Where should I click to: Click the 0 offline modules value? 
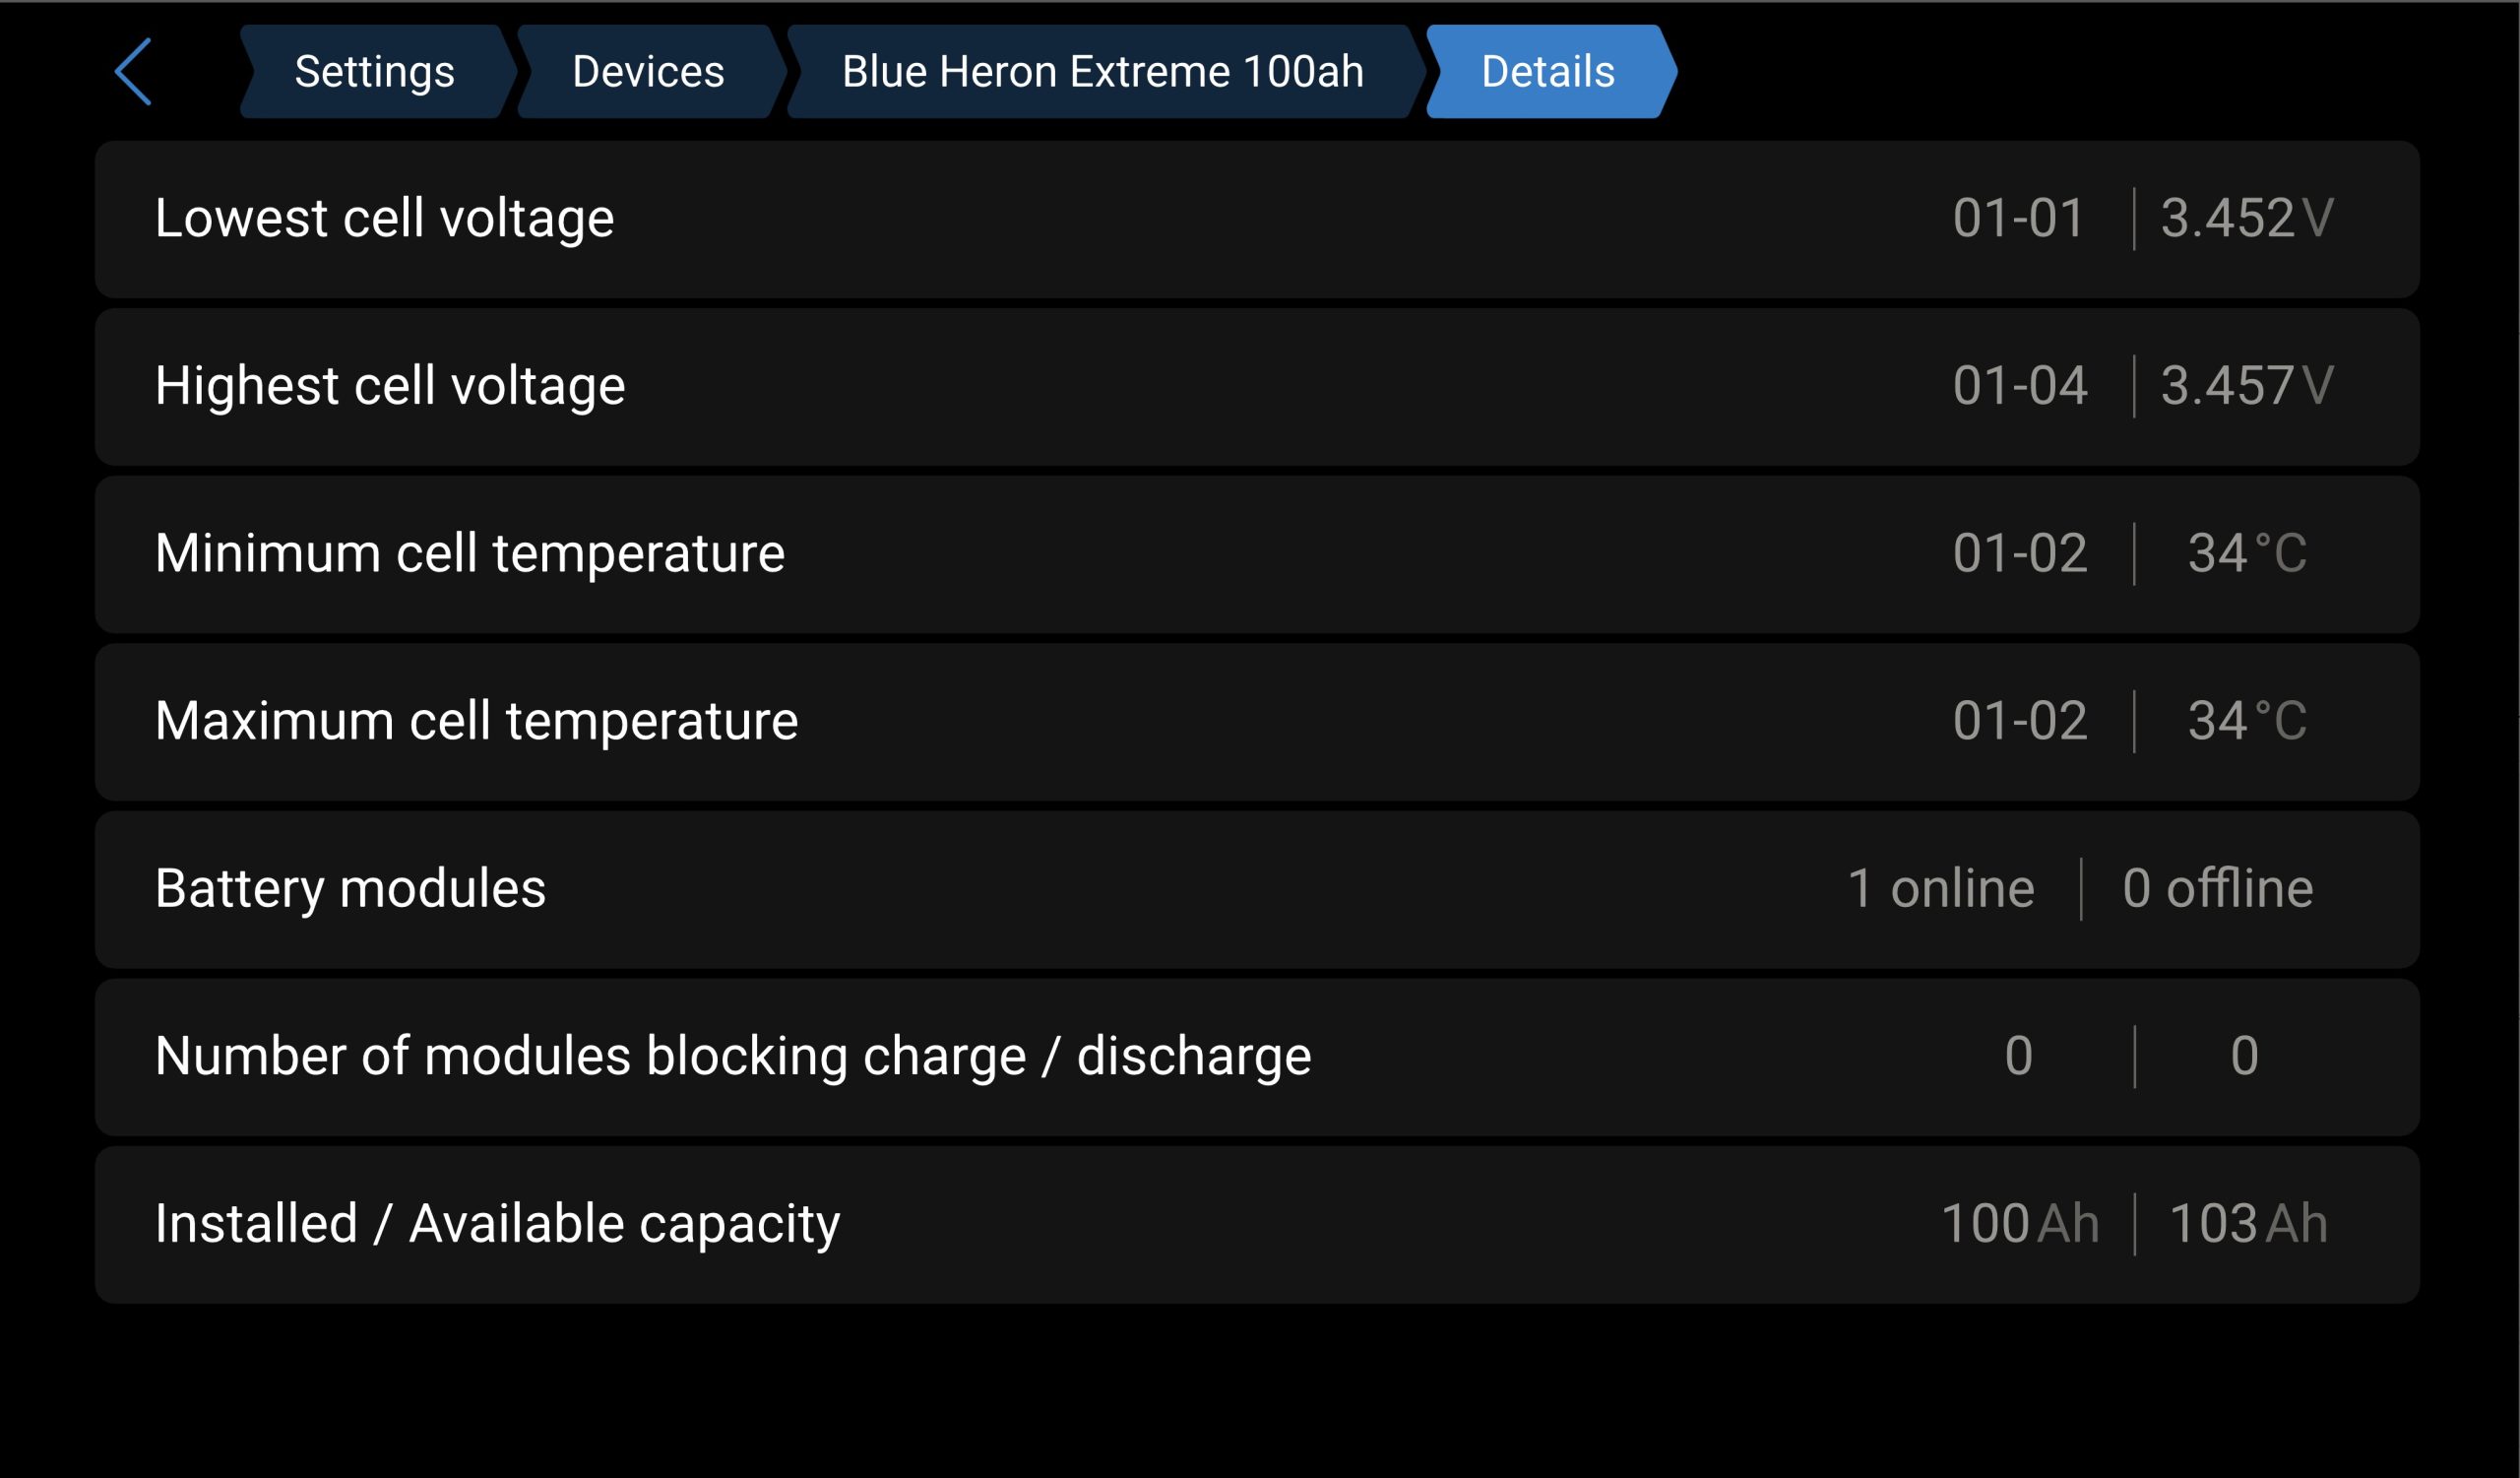click(2217, 889)
